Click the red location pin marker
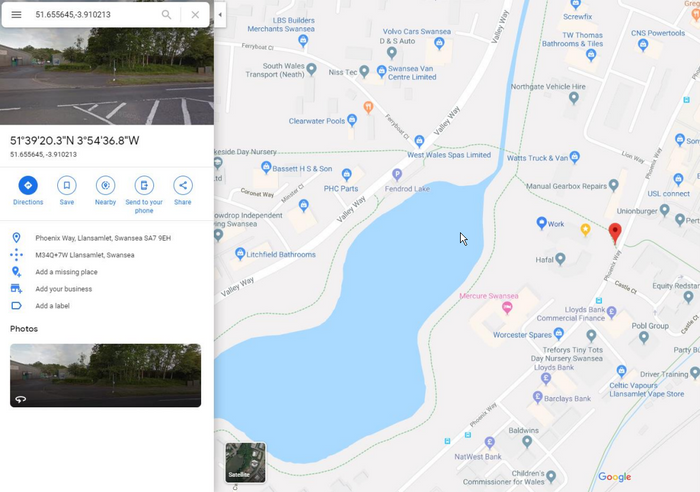The width and height of the screenshot is (700, 492). coord(615,233)
